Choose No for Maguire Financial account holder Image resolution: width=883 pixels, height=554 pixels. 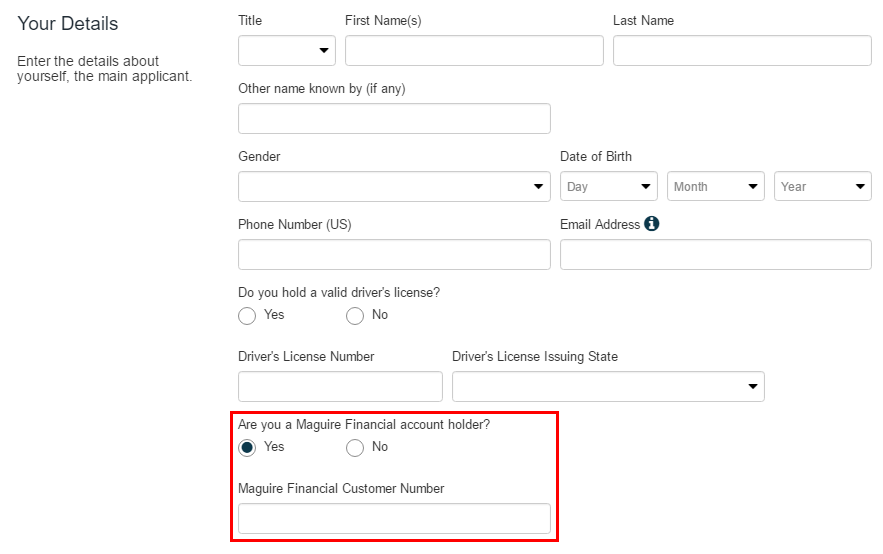click(x=354, y=448)
